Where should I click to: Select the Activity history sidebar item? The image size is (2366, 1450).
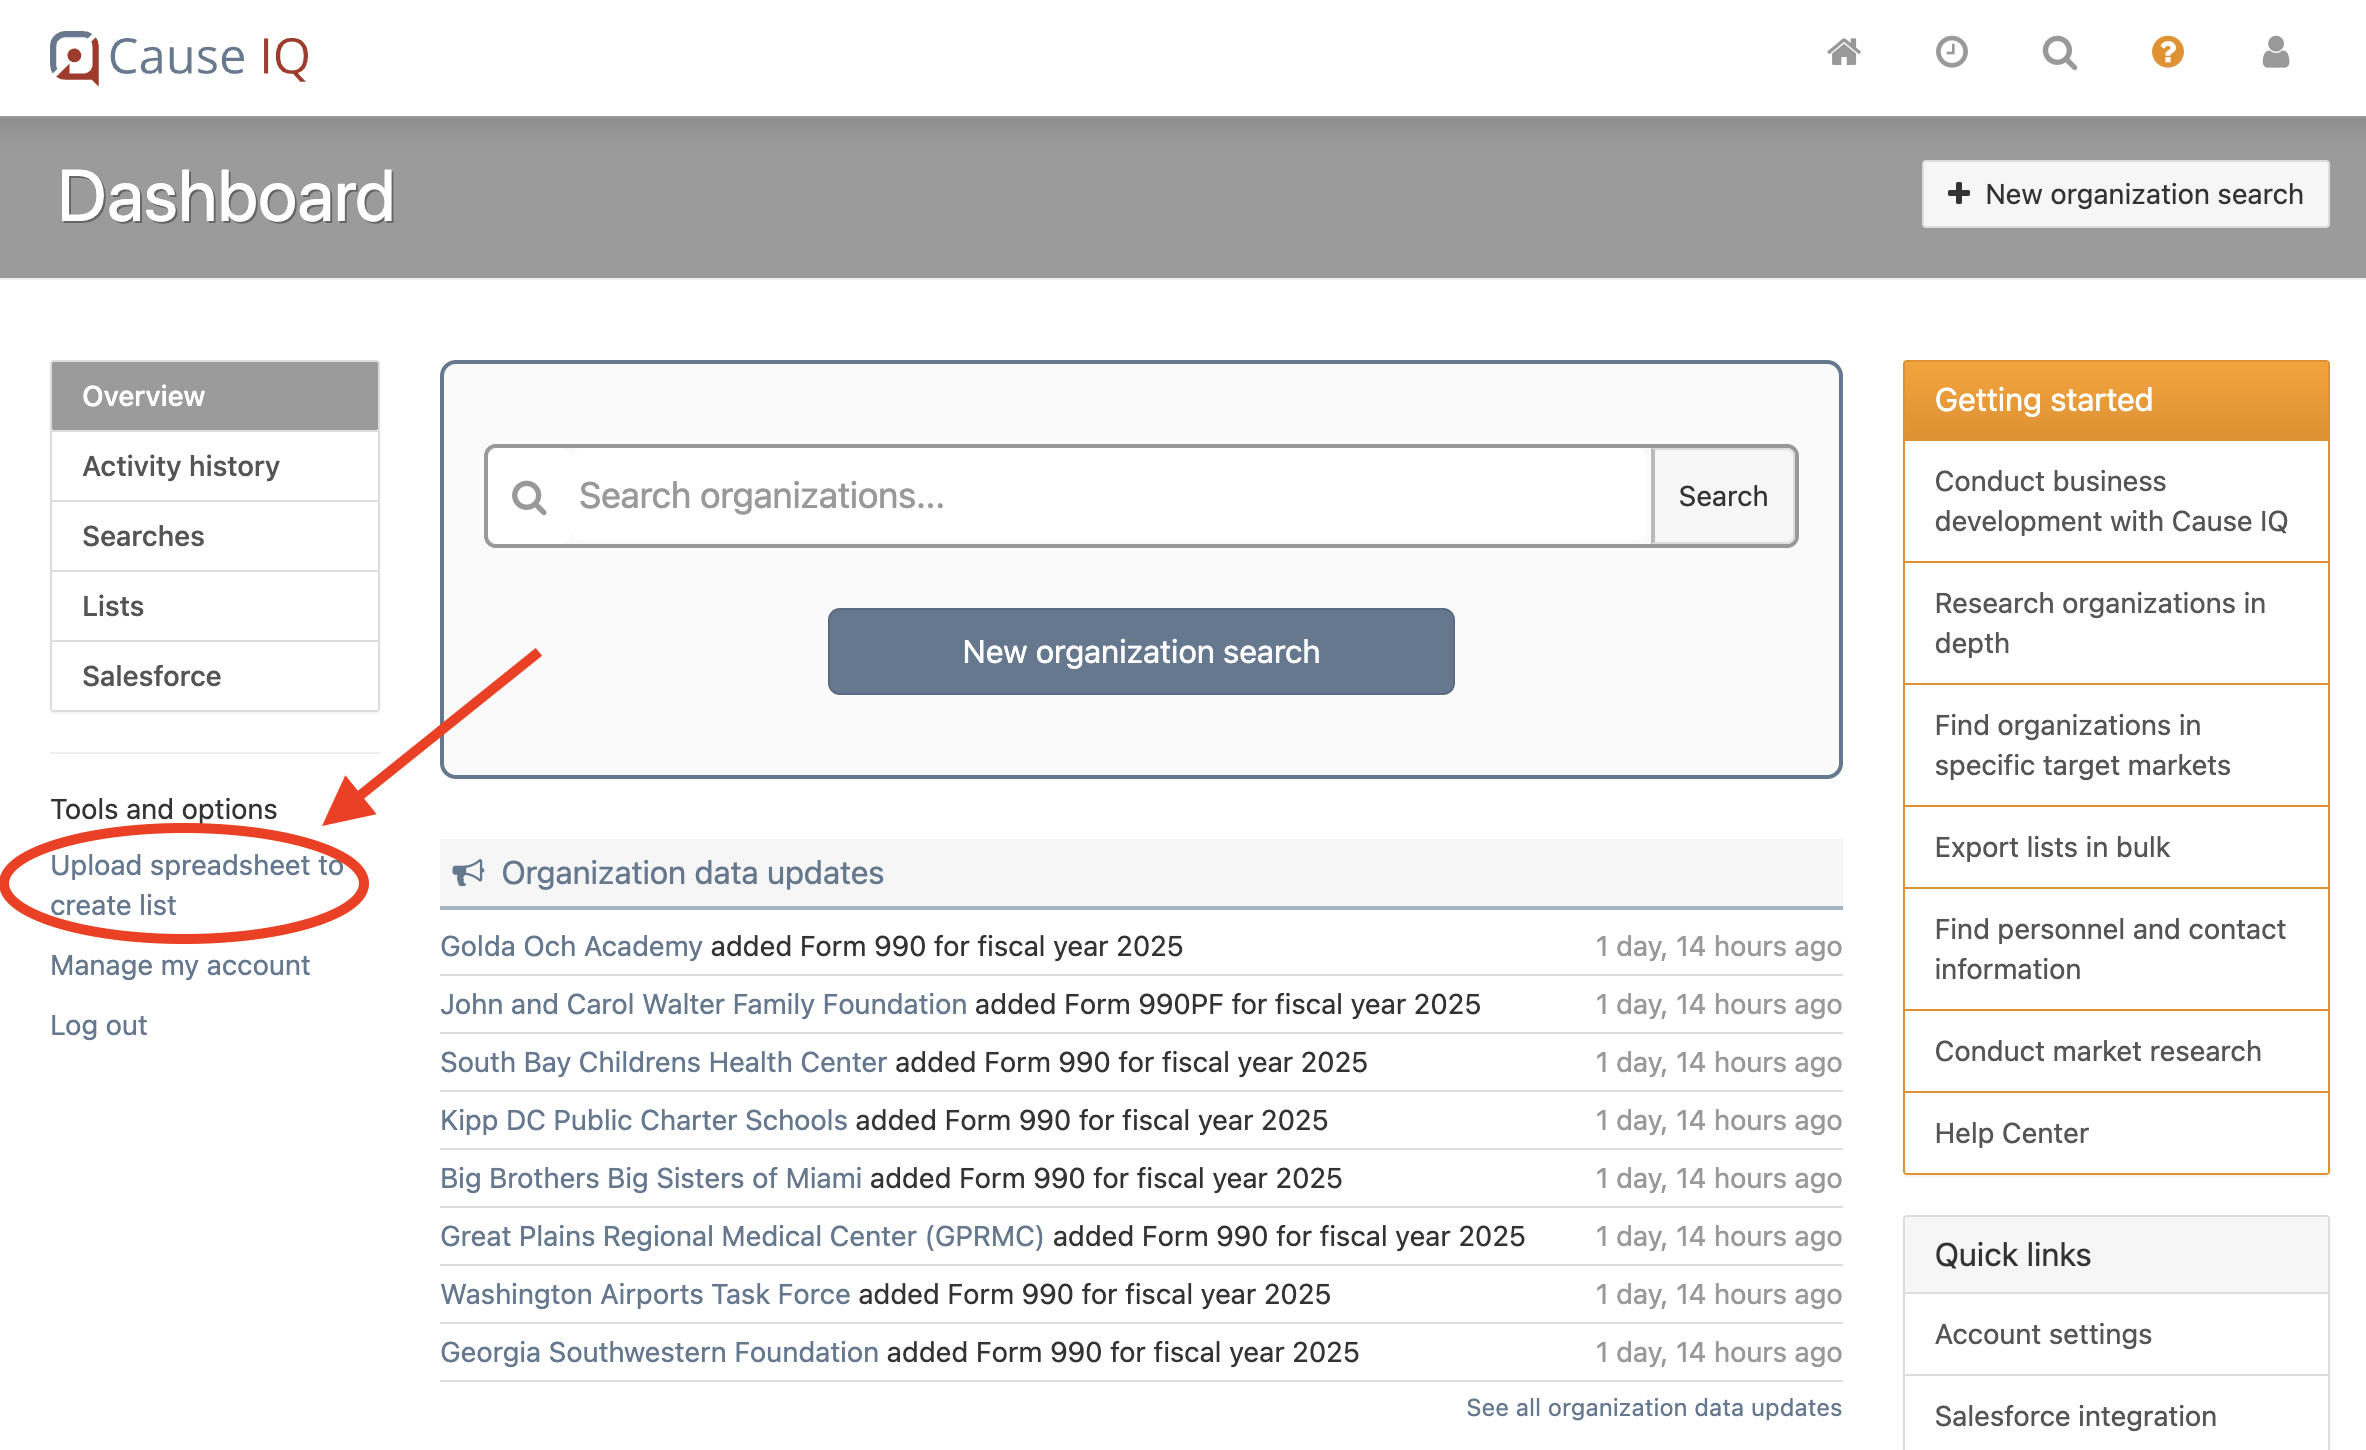[215, 466]
